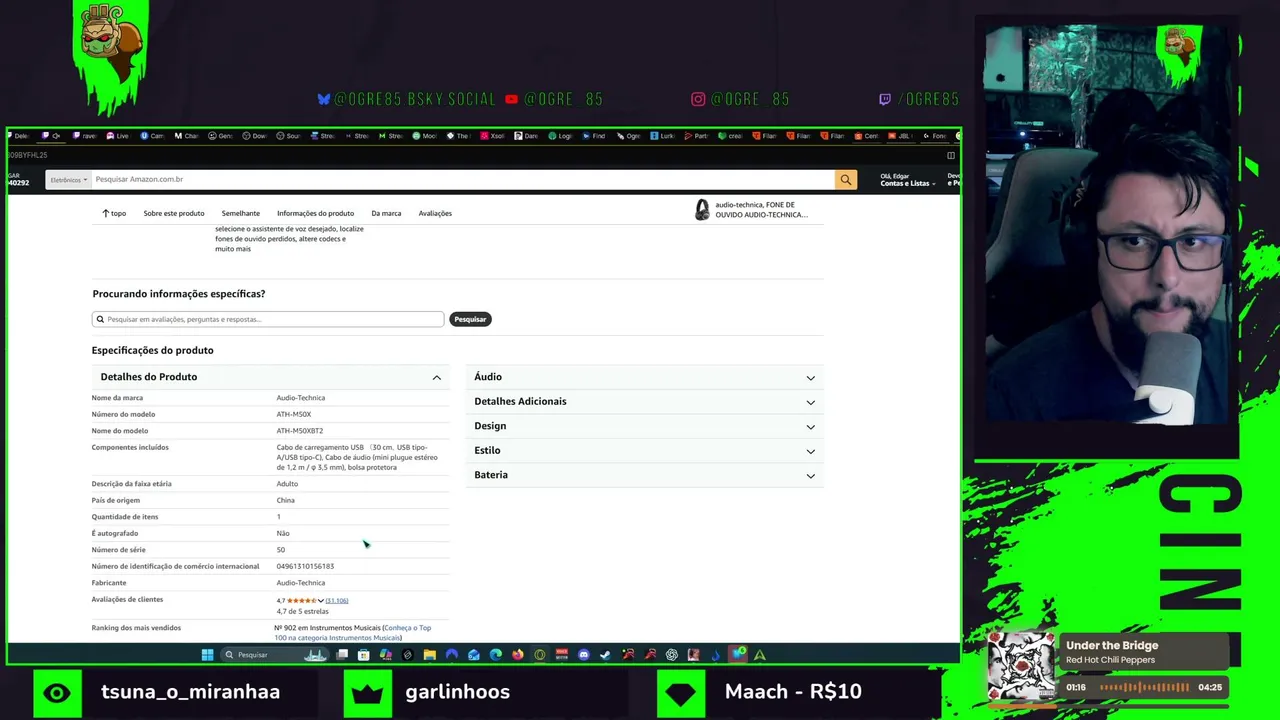Click the País de origem China value
The height and width of the screenshot is (720, 1280).
pos(286,500)
